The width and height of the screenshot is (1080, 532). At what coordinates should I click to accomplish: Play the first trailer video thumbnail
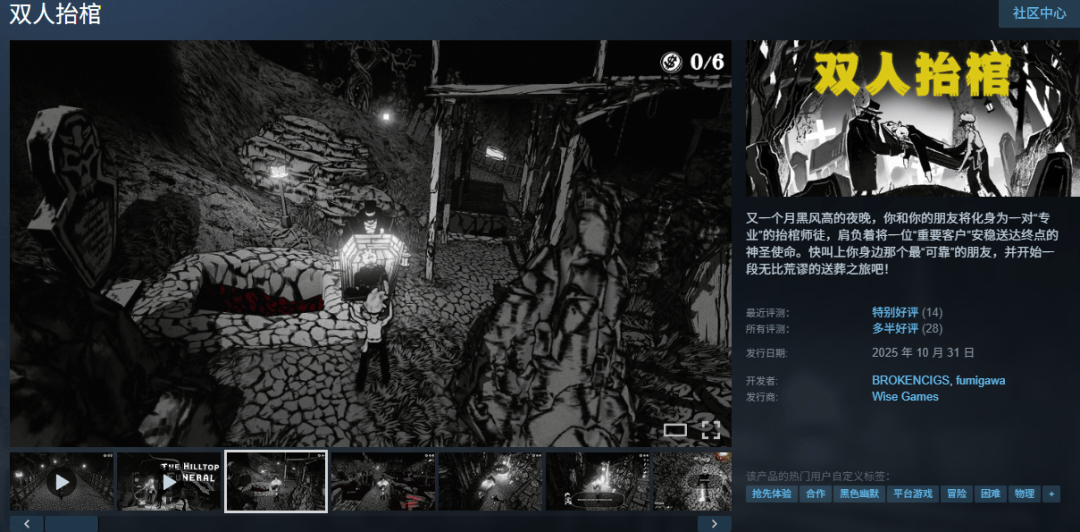(x=62, y=482)
